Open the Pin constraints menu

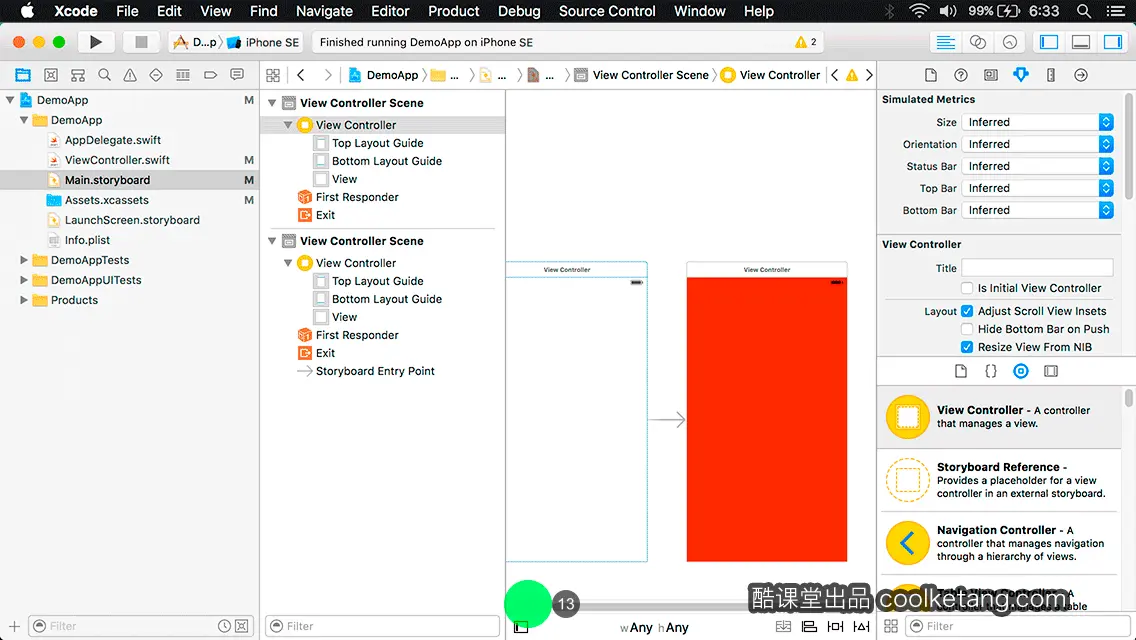[x=835, y=626]
